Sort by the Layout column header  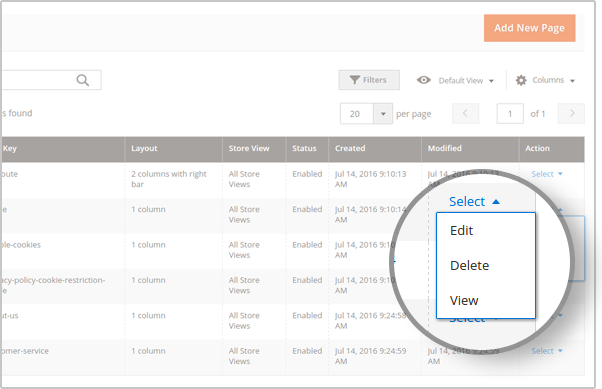(x=174, y=149)
